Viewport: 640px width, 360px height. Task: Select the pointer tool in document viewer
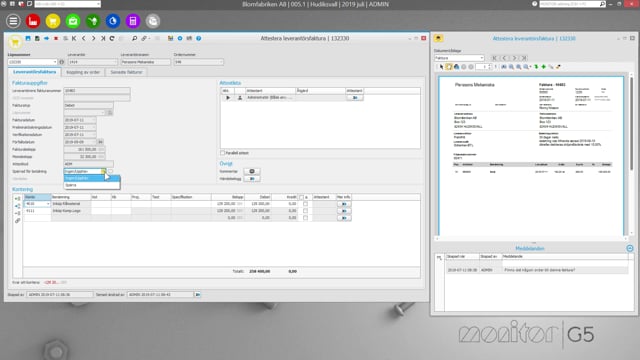pyautogui.click(x=441, y=67)
